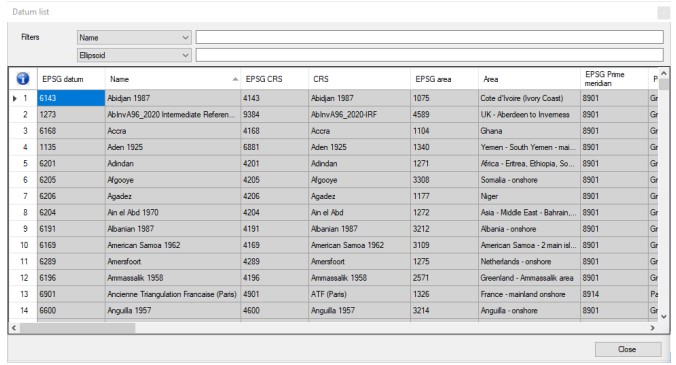676x365 pixels.
Task: Click vertical scrollbar up arrow
Action: pyautogui.click(x=663, y=73)
